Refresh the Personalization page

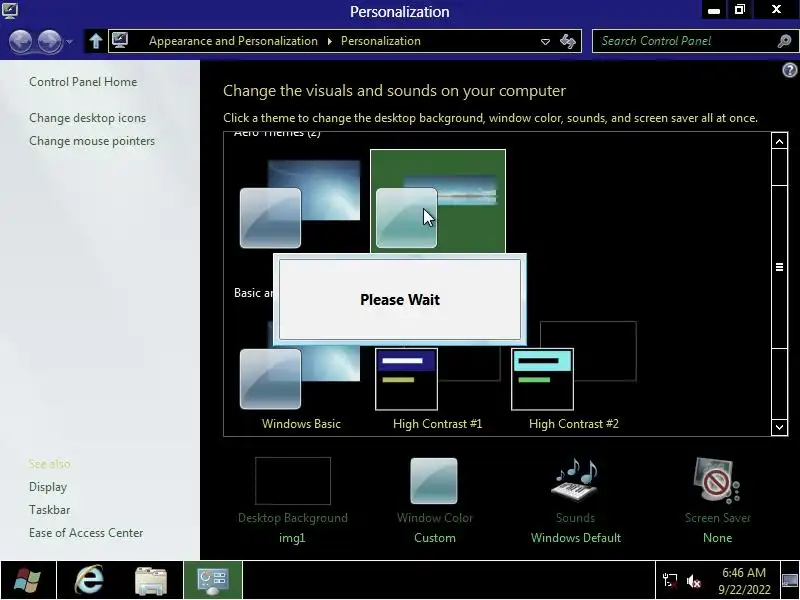(568, 41)
